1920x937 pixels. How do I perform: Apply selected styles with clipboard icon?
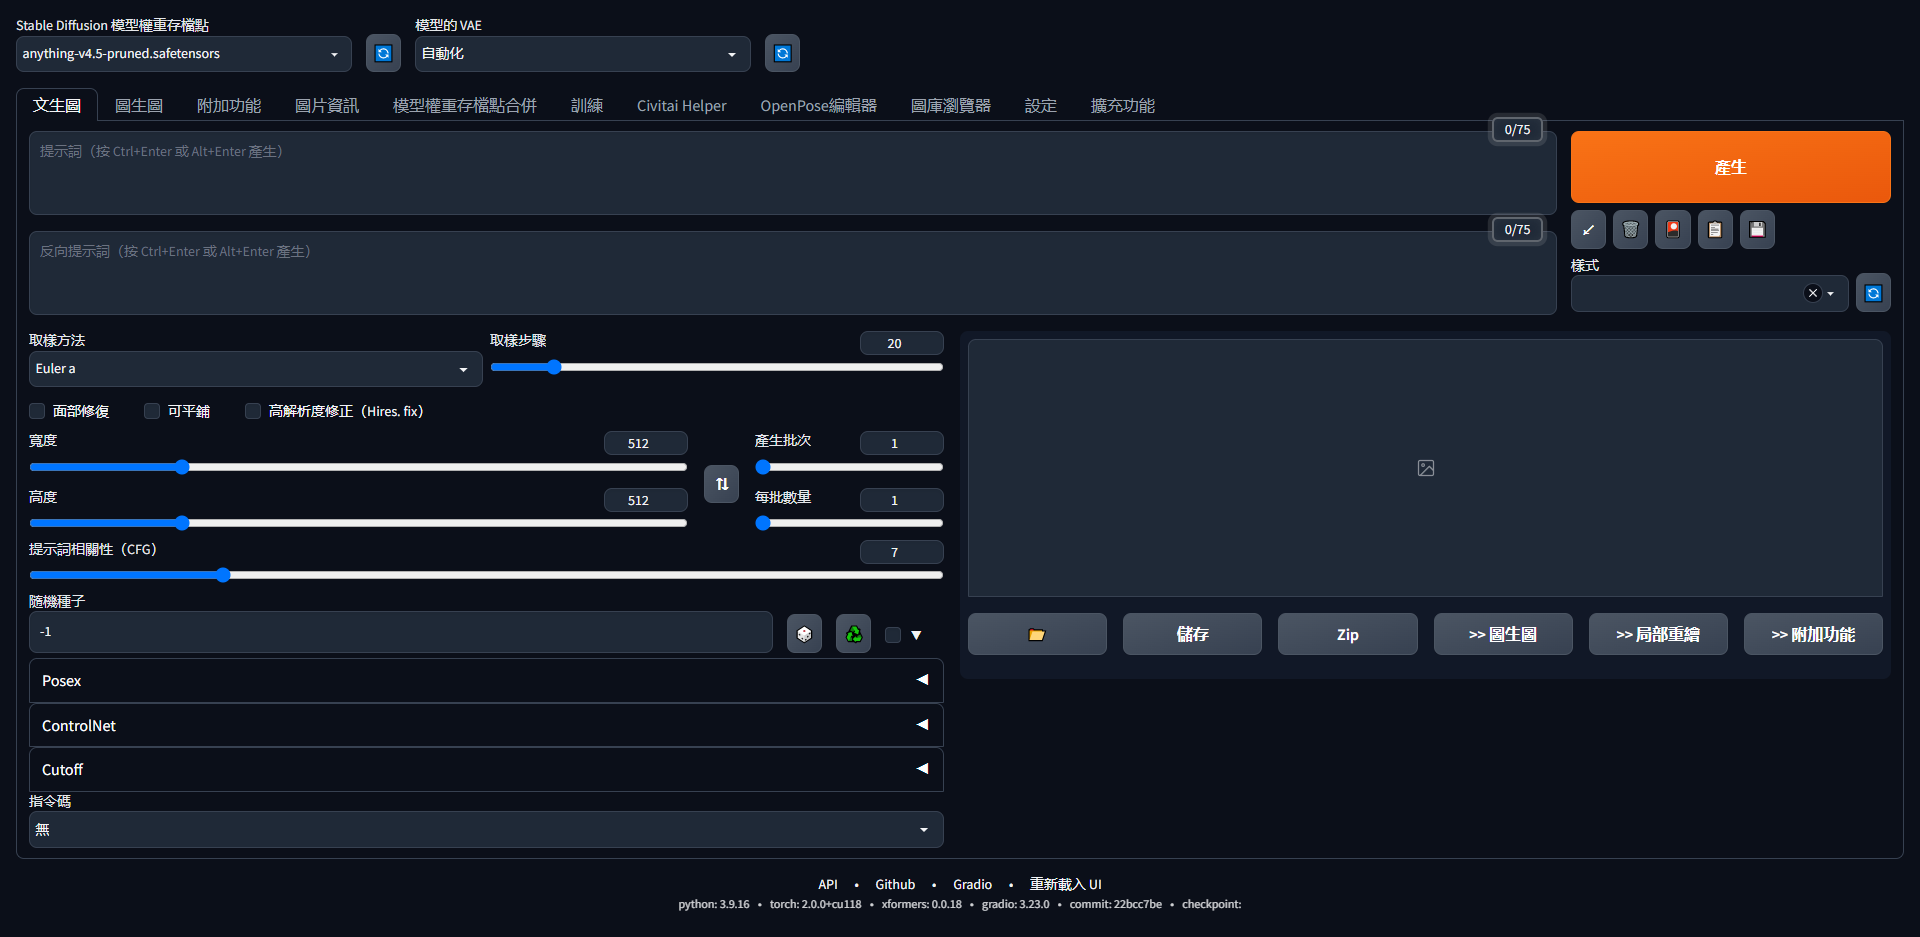[x=1715, y=230]
